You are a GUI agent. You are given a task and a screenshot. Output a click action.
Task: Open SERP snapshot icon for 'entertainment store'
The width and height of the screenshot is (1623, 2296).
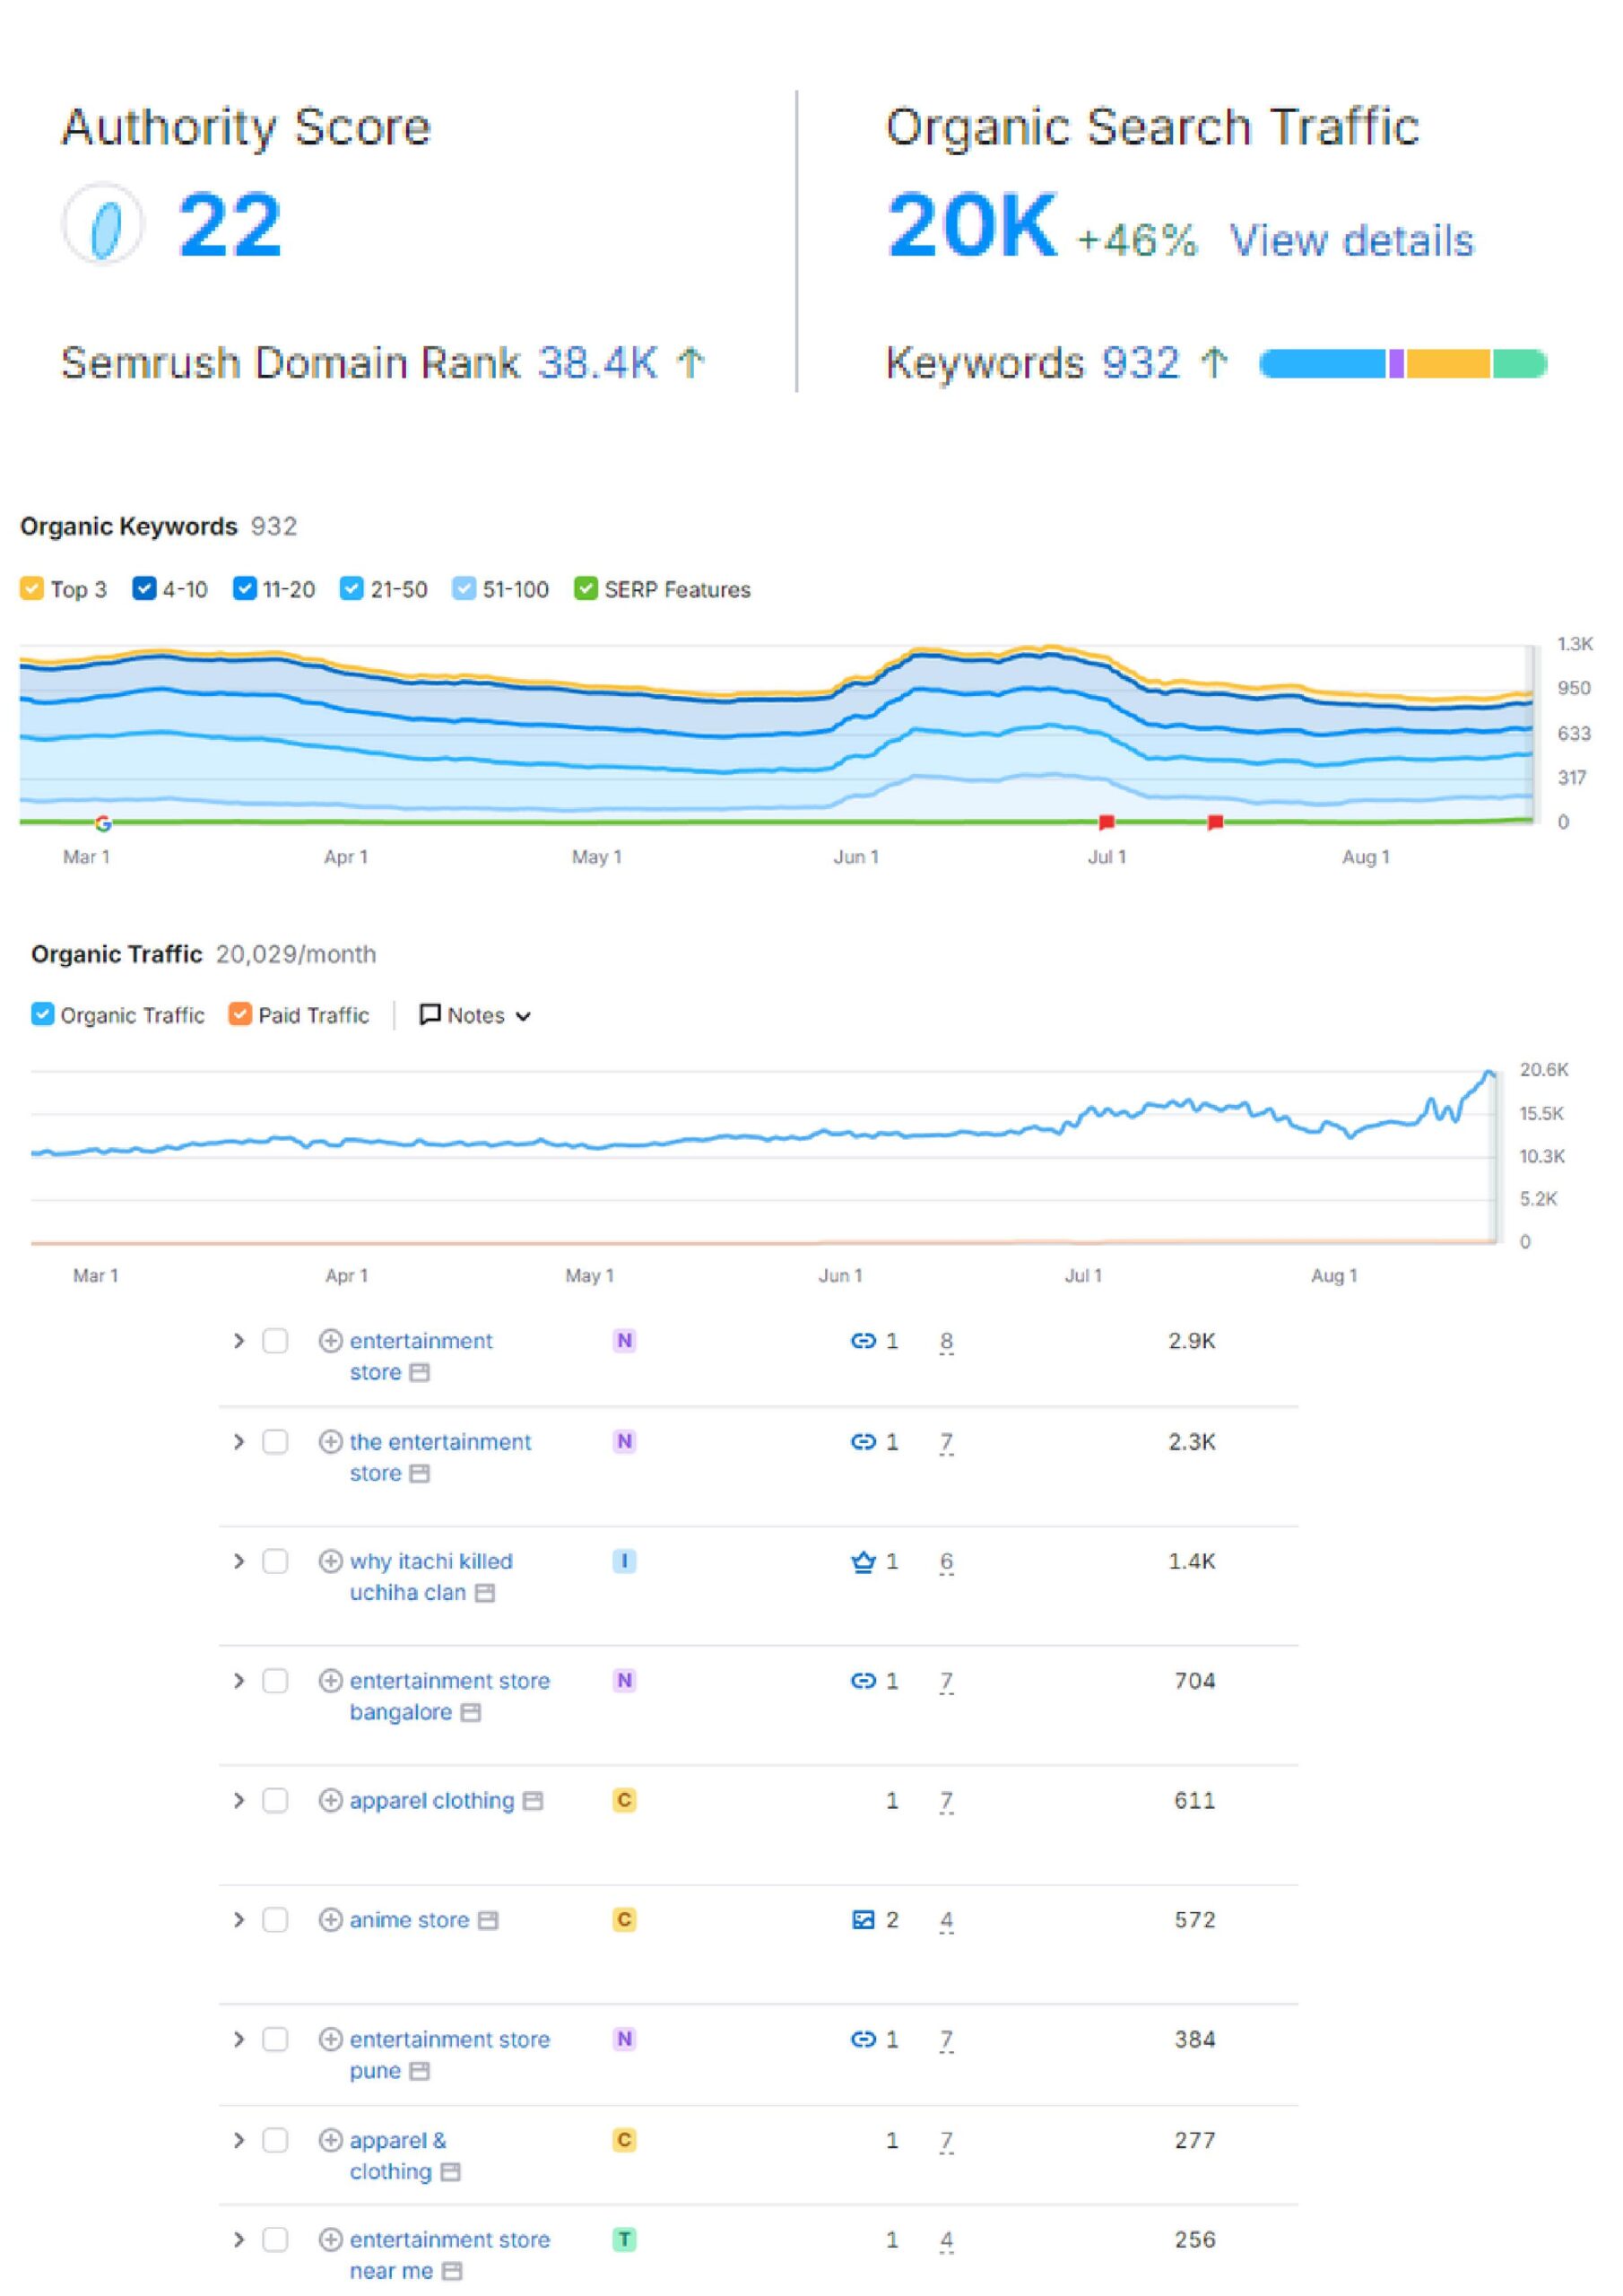coord(420,1372)
